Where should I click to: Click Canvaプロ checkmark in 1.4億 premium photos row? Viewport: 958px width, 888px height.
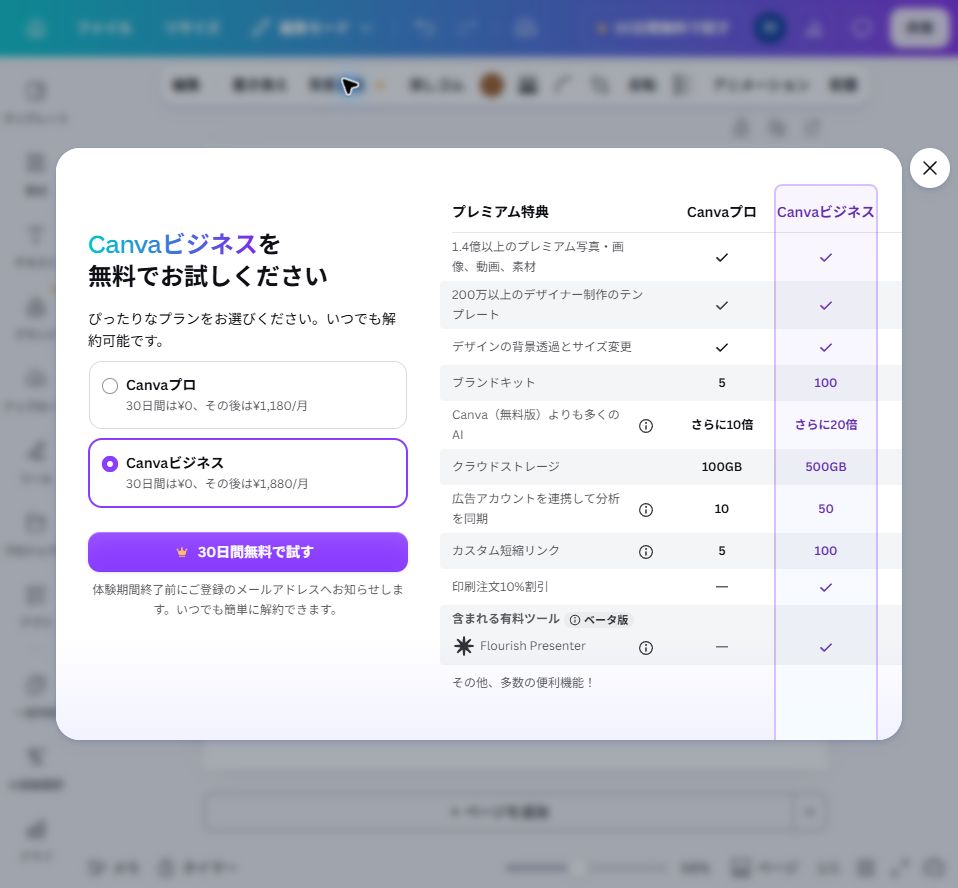click(722, 257)
